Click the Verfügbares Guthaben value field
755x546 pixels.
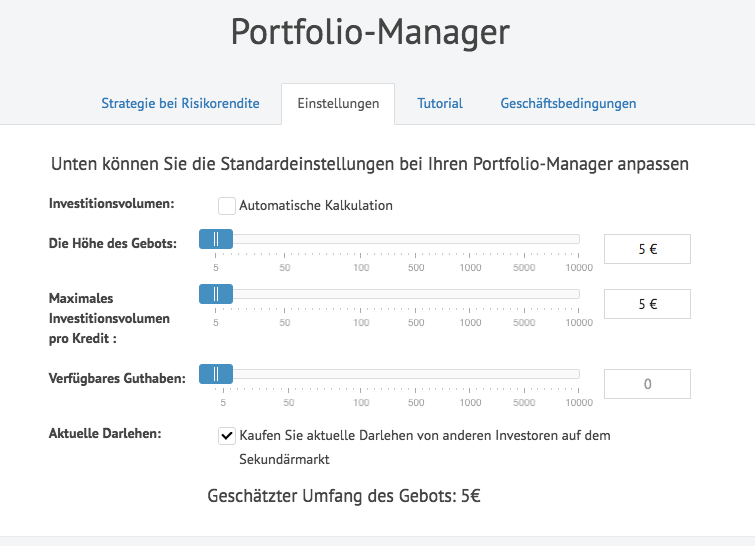pos(647,384)
